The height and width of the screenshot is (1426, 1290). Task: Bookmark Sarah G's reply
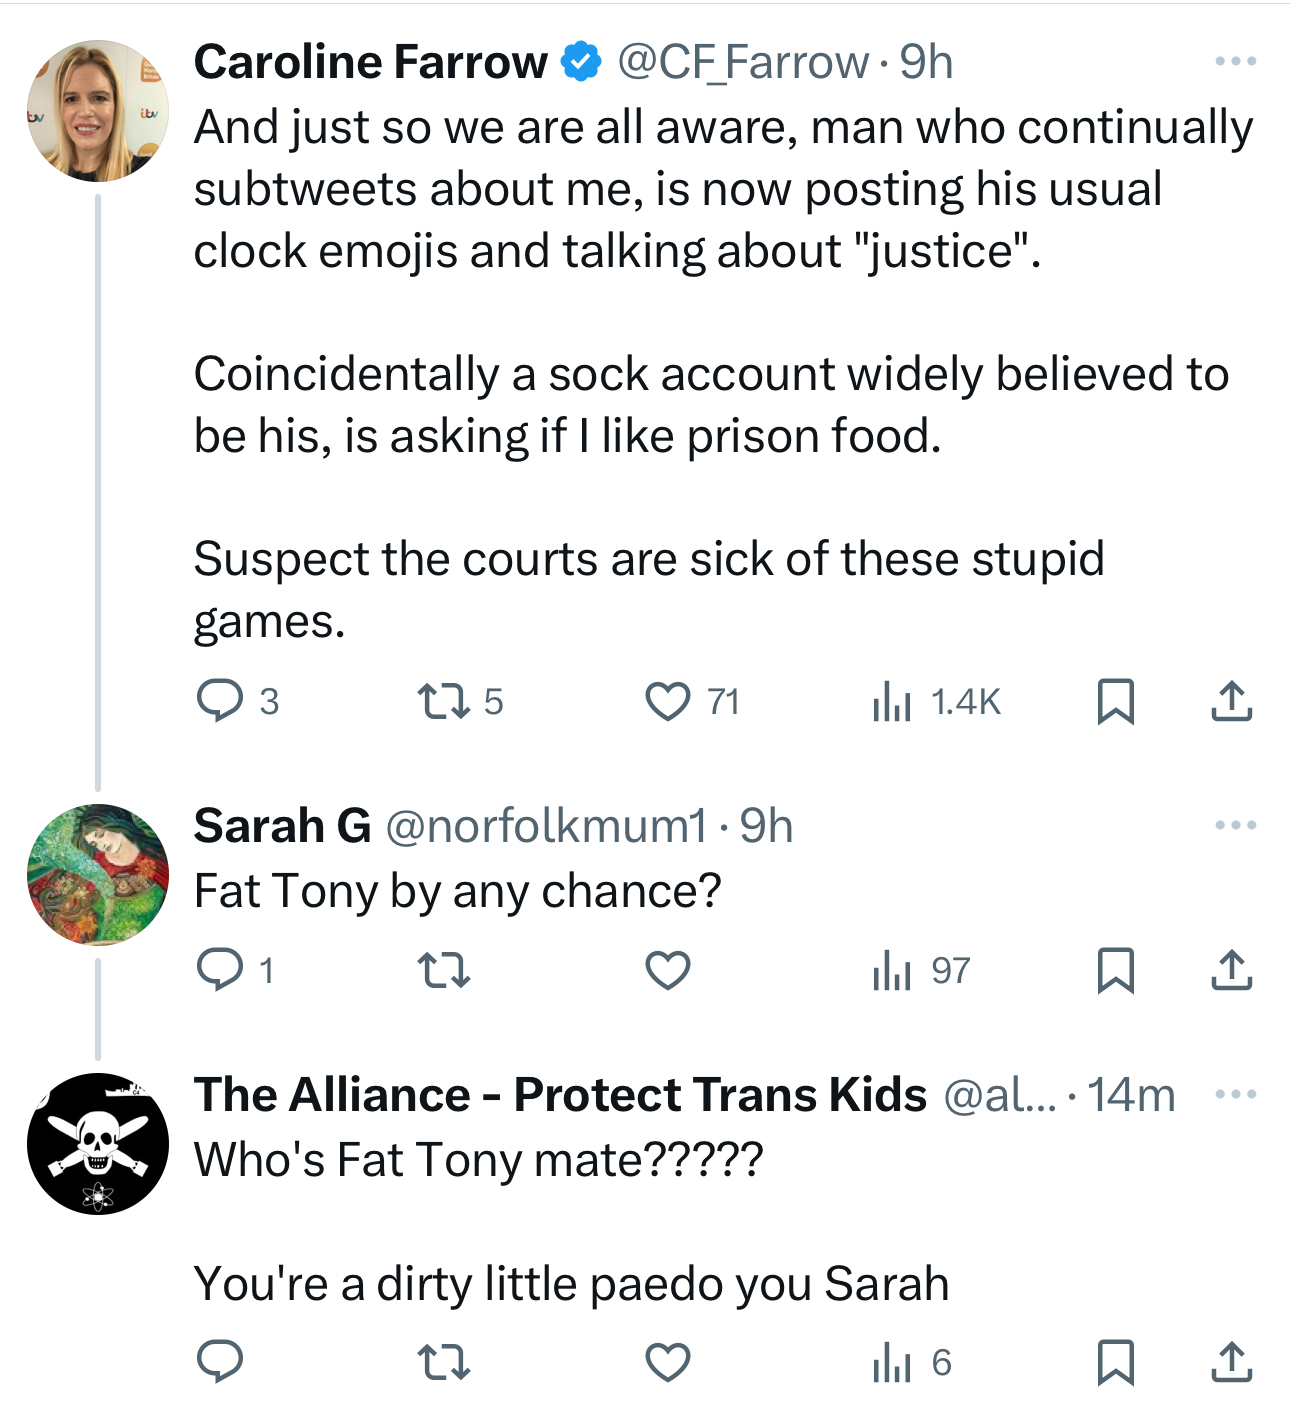pos(1115,970)
